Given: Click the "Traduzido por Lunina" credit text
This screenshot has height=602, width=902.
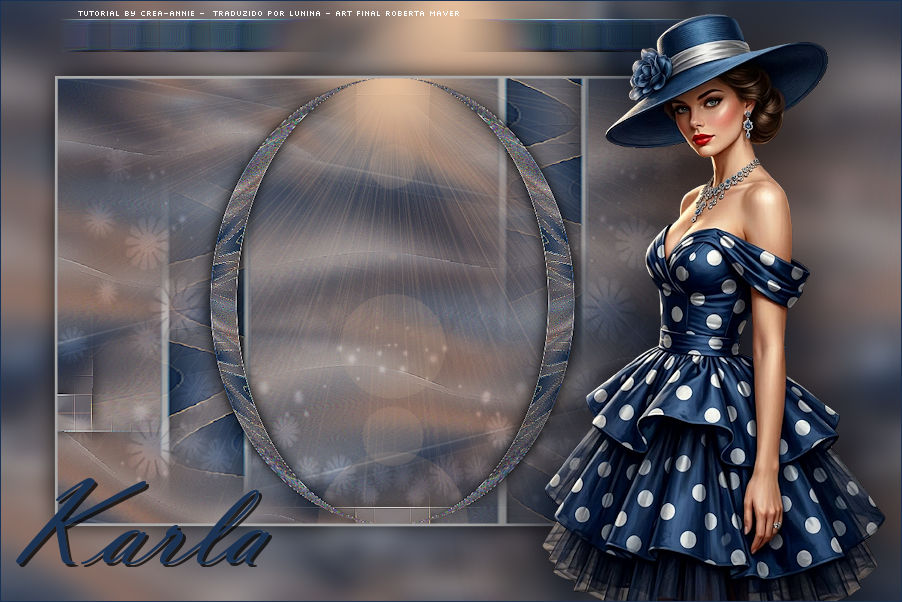Looking at the screenshot, I should [267, 13].
